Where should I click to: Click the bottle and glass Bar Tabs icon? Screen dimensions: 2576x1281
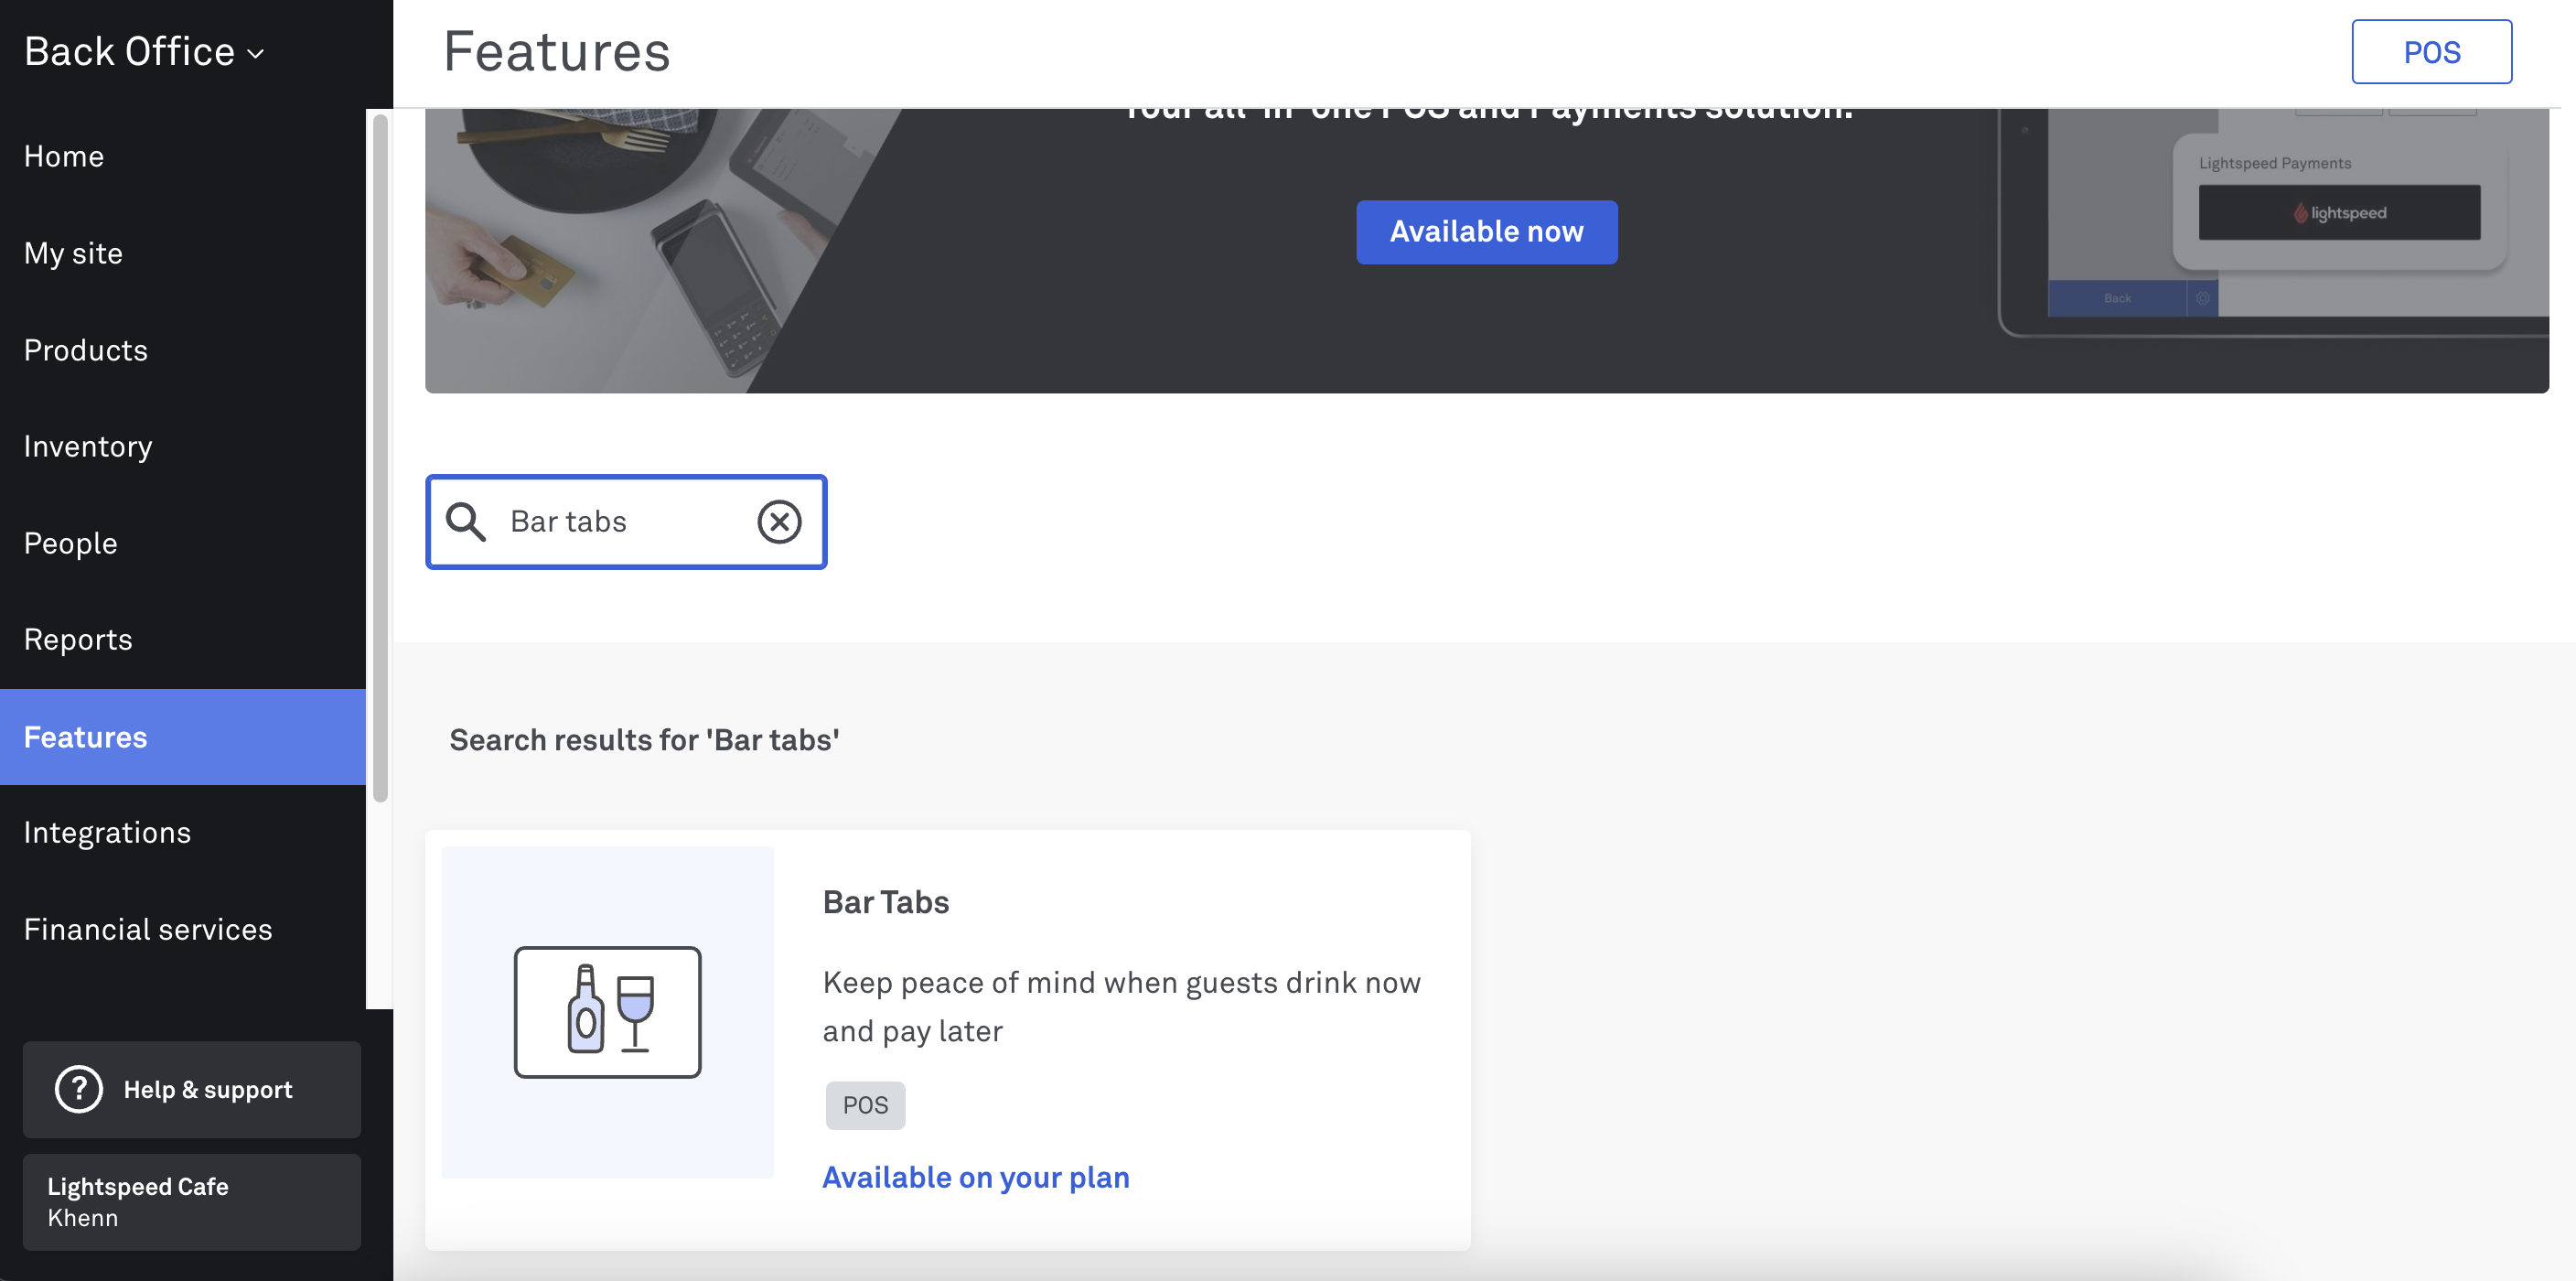click(607, 1012)
